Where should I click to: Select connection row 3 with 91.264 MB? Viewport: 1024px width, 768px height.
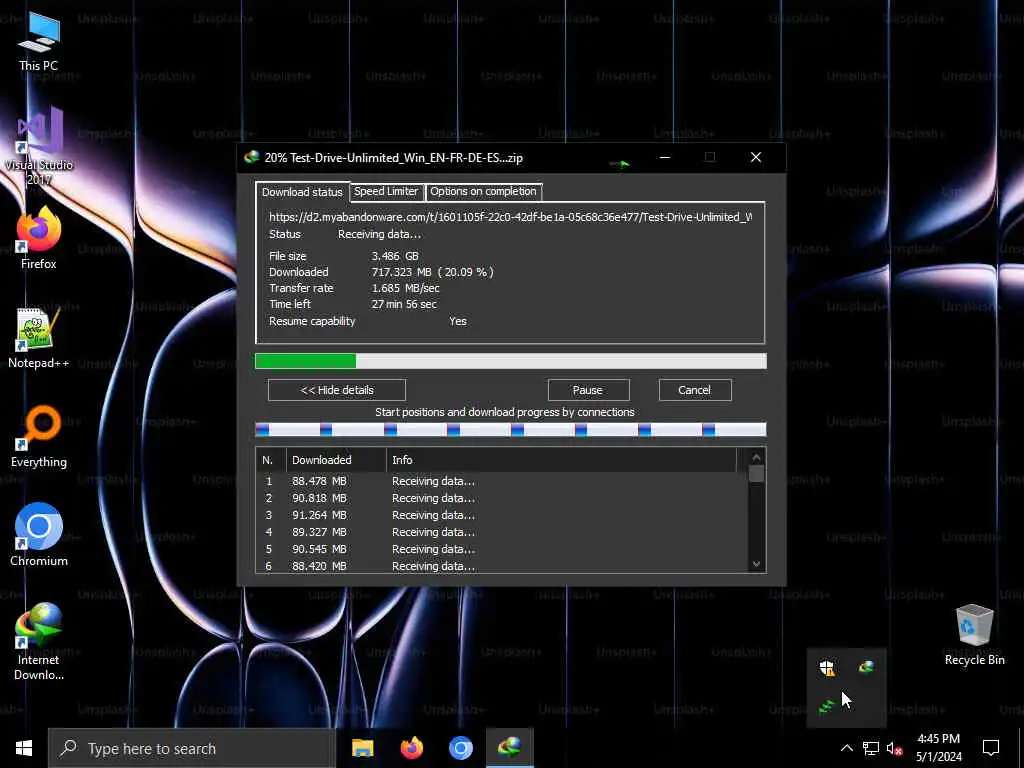(x=502, y=515)
